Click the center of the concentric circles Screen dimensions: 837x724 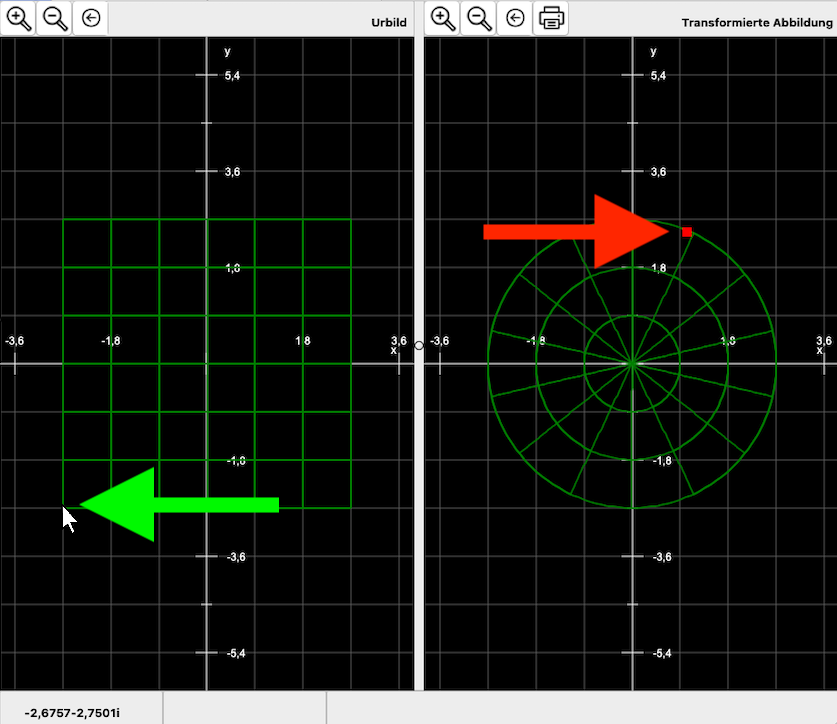pos(632,364)
